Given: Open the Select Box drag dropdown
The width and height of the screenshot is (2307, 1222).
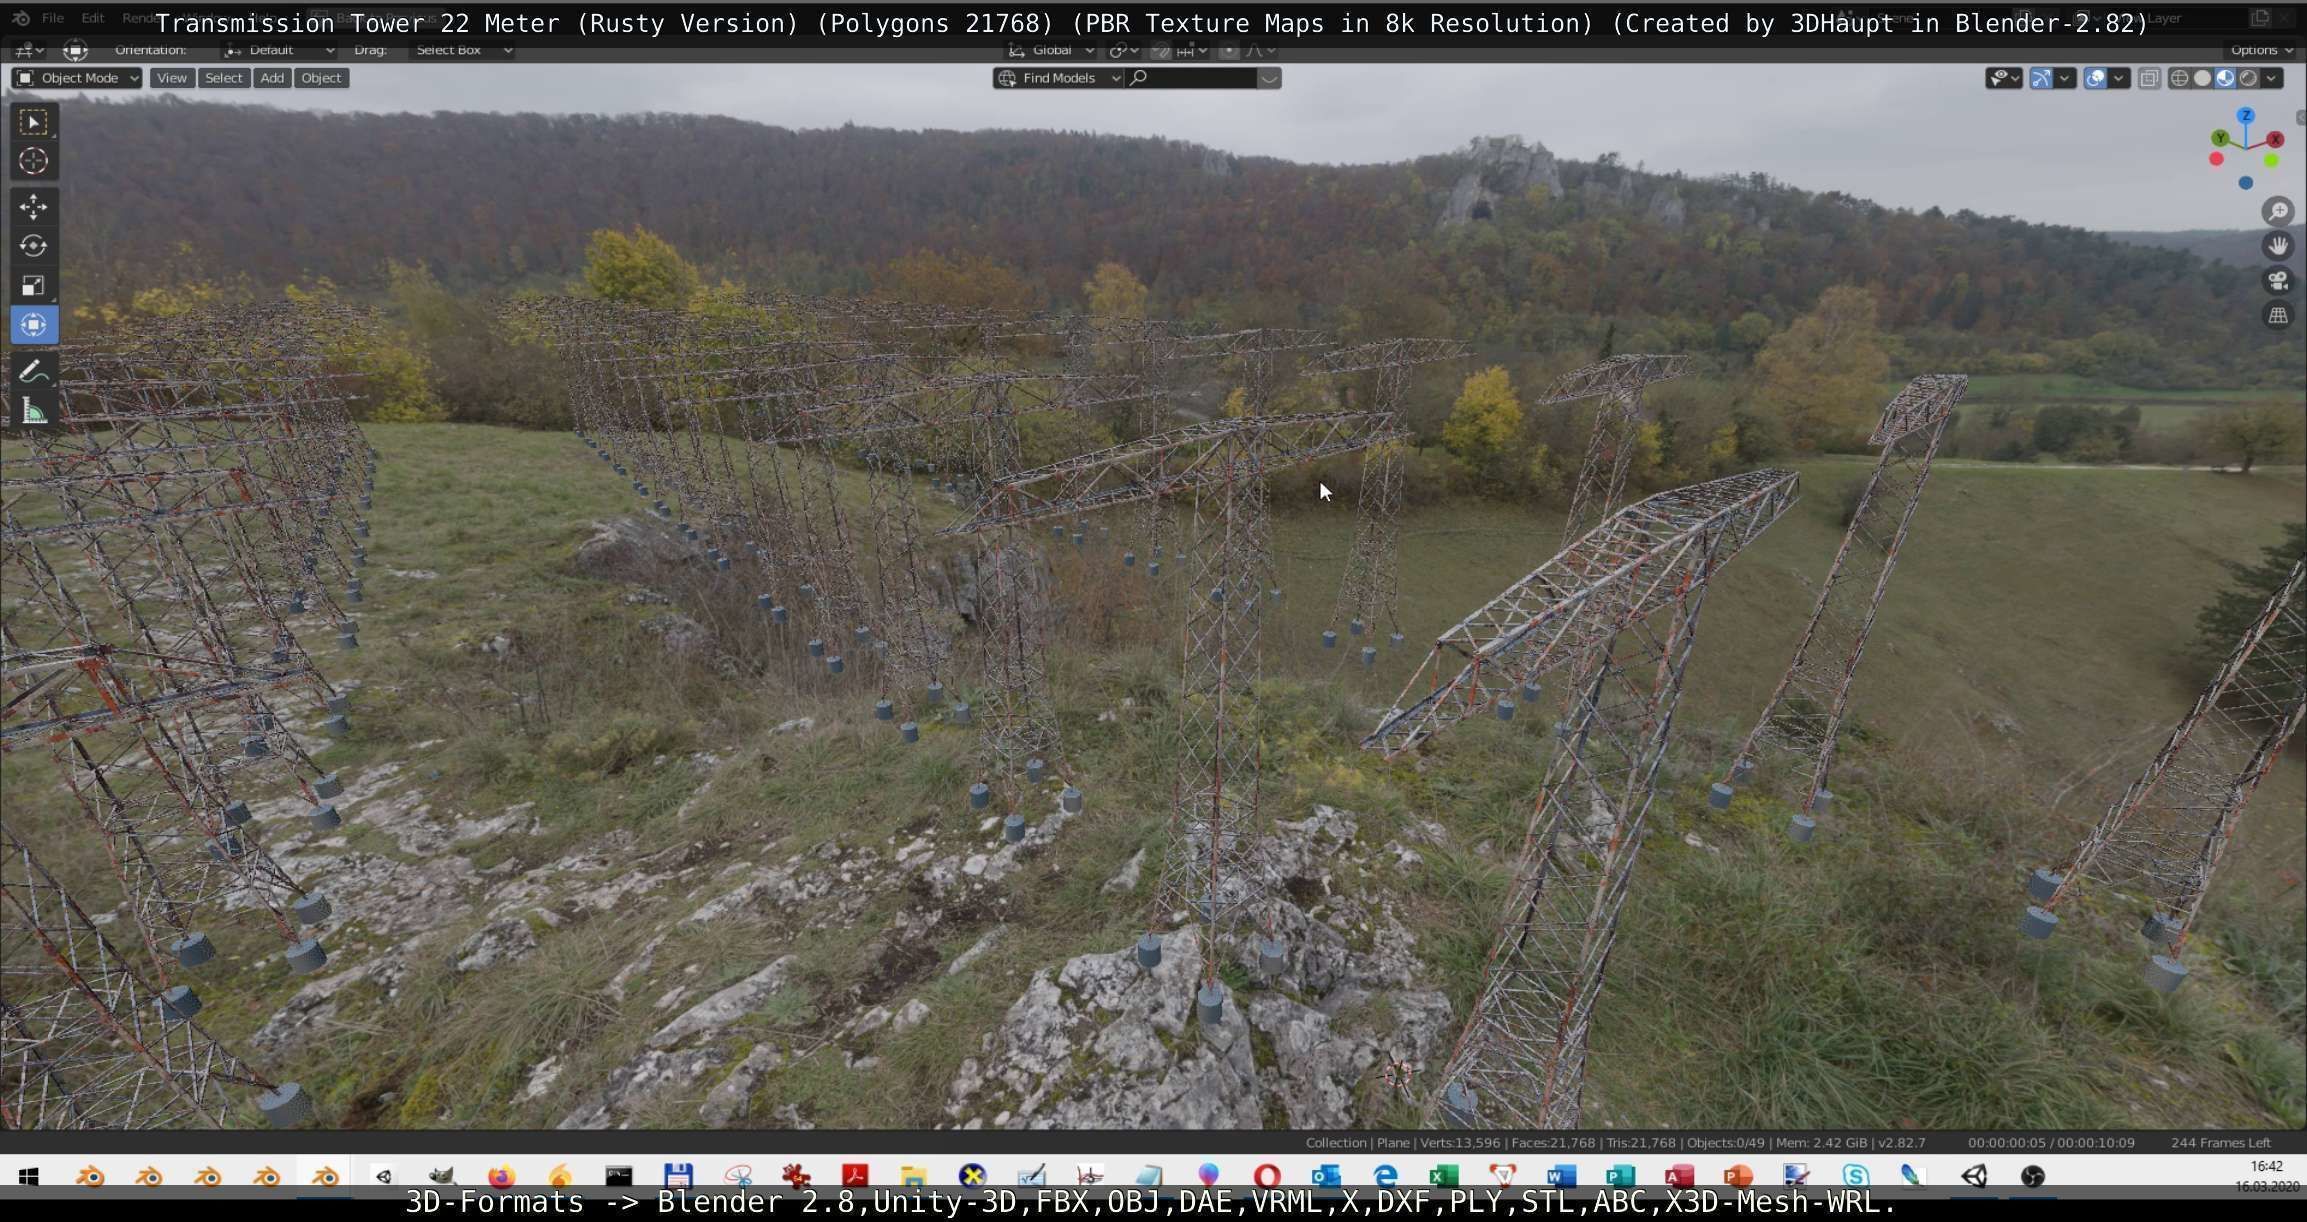Looking at the screenshot, I should (x=463, y=50).
